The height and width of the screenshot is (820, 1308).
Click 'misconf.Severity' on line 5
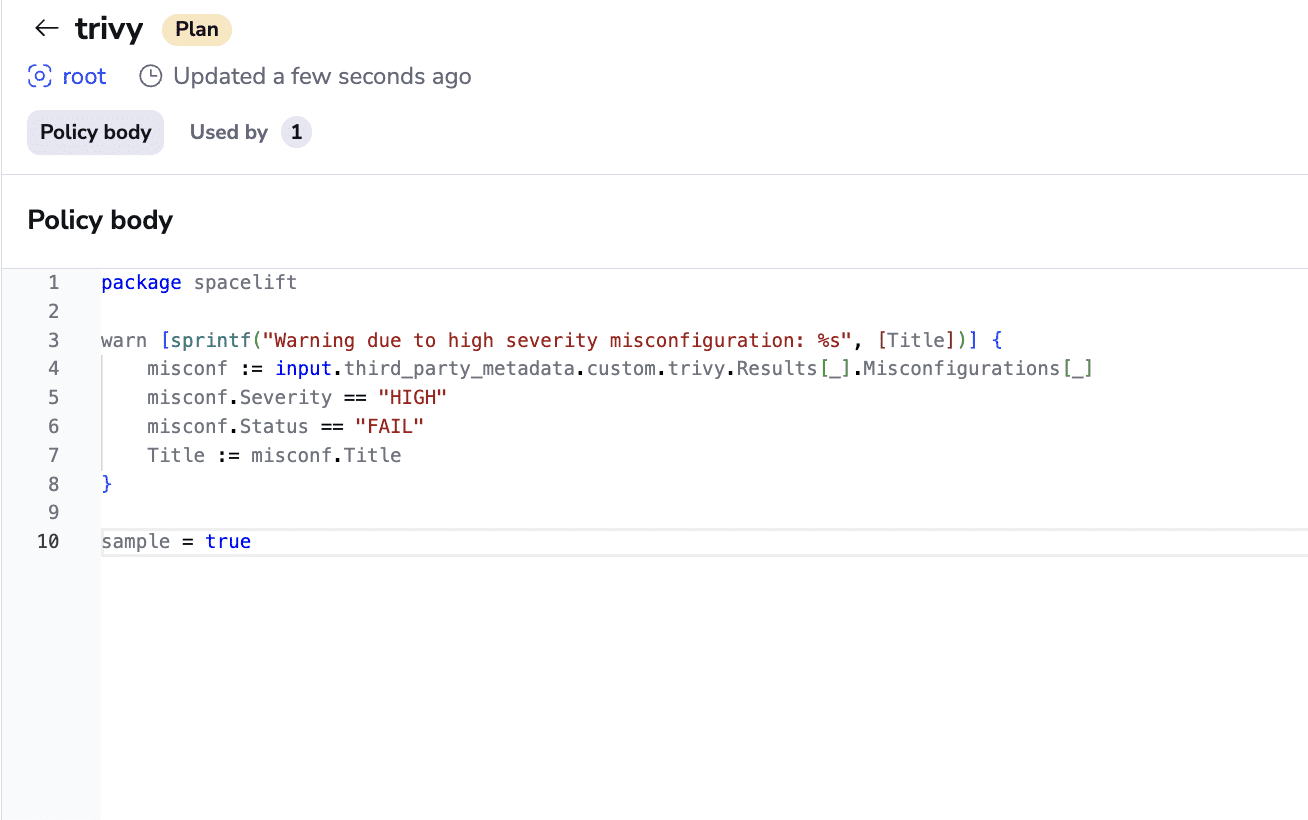(x=239, y=398)
